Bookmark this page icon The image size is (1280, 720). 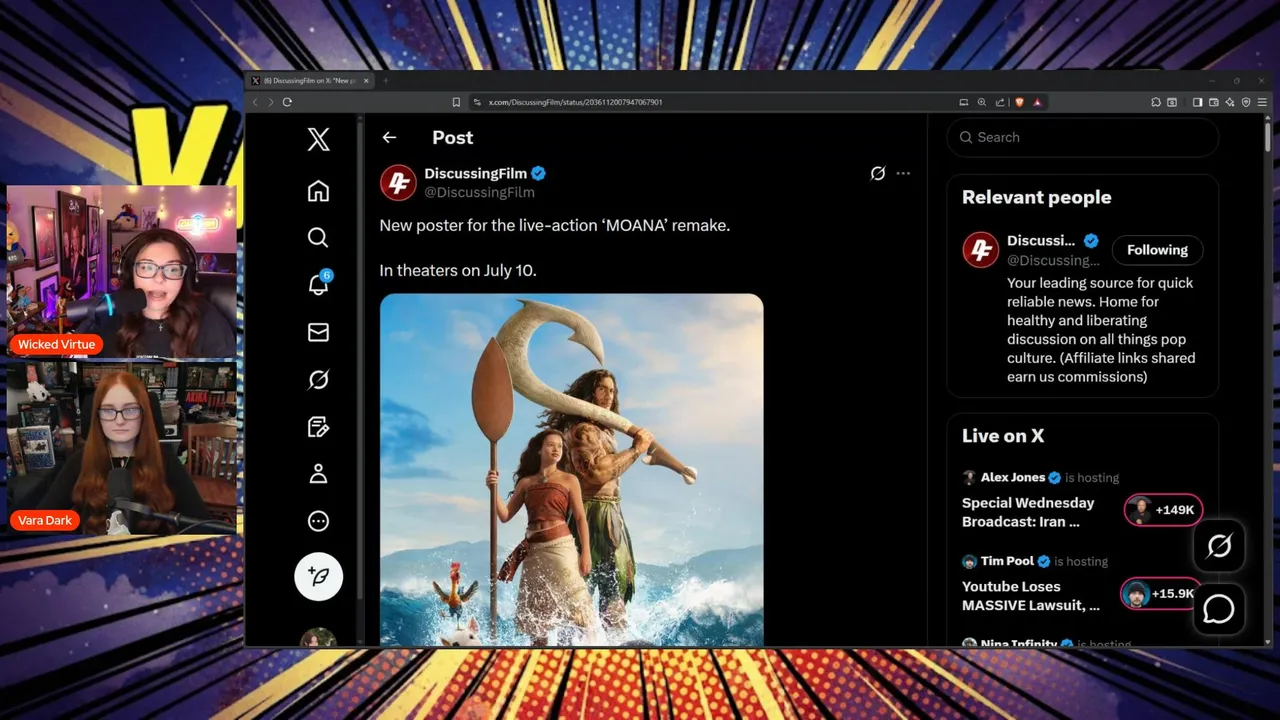456,102
